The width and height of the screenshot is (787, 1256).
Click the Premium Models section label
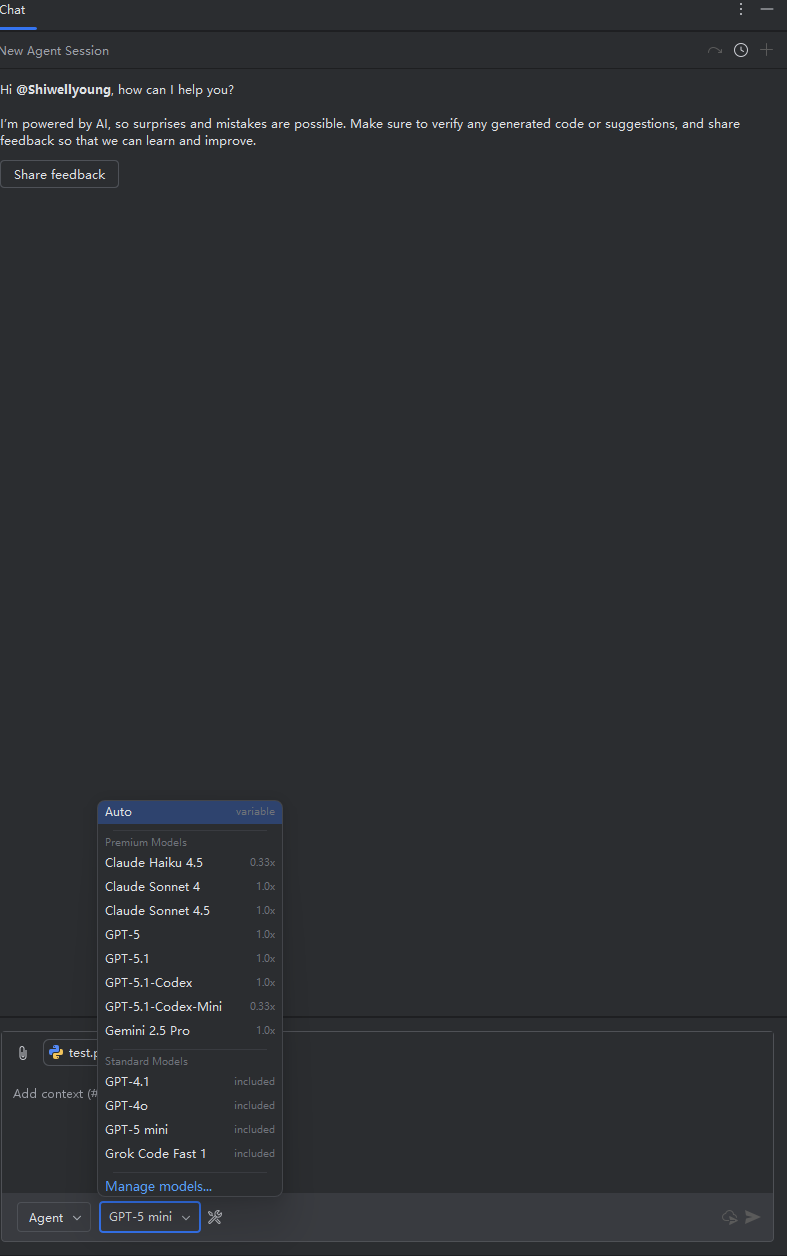coord(146,842)
